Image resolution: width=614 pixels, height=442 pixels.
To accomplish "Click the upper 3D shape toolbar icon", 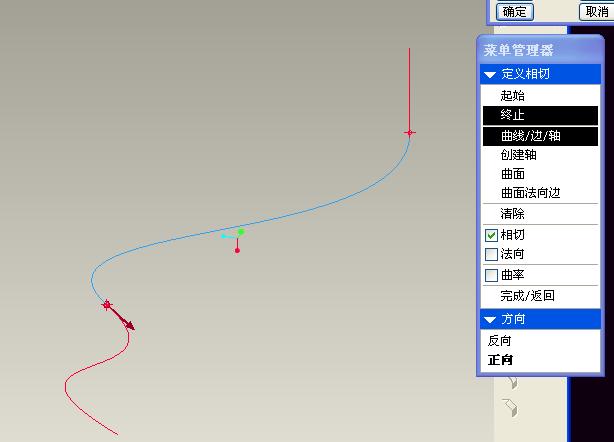I will click(511, 381).
